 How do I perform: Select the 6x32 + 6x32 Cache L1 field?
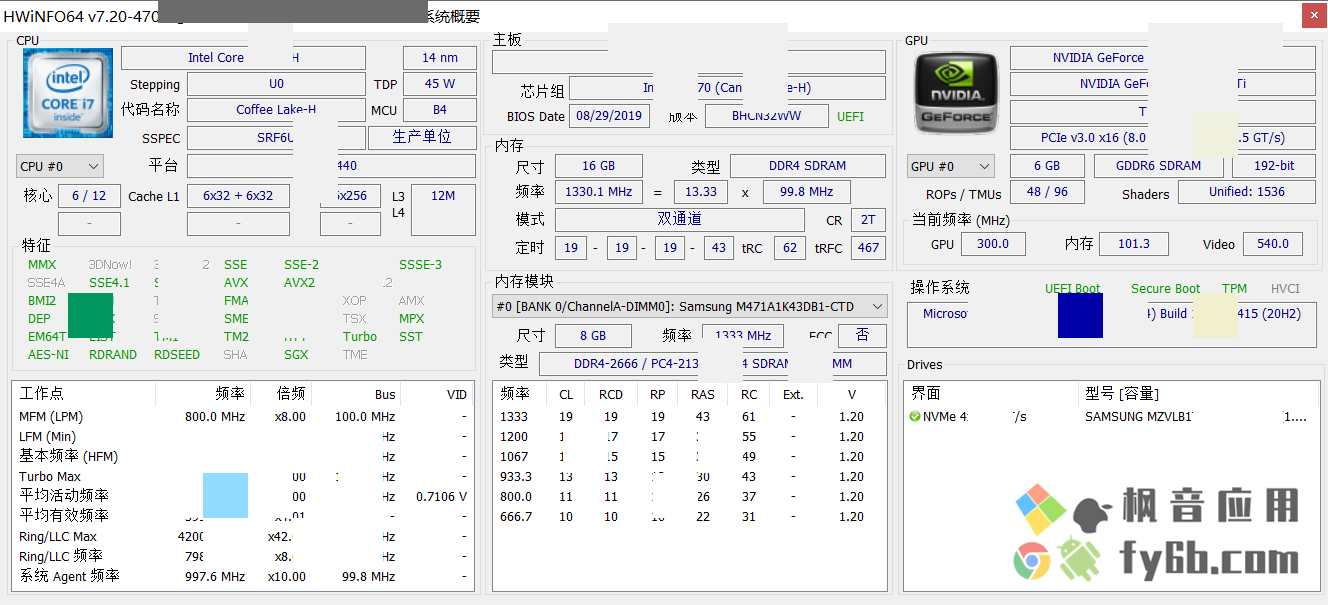point(238,196)
